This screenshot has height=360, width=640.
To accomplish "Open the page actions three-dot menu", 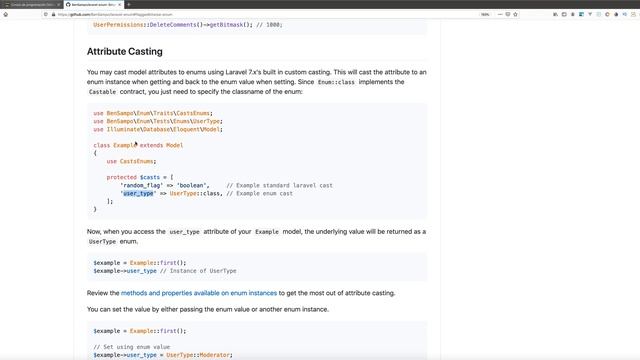I will click(500, 14).
